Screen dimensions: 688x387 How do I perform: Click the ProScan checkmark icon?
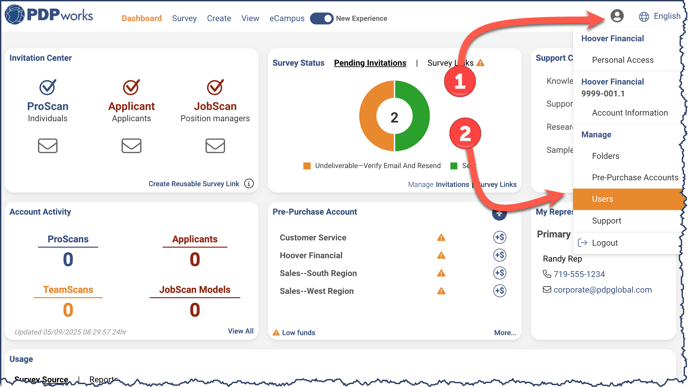47,87
